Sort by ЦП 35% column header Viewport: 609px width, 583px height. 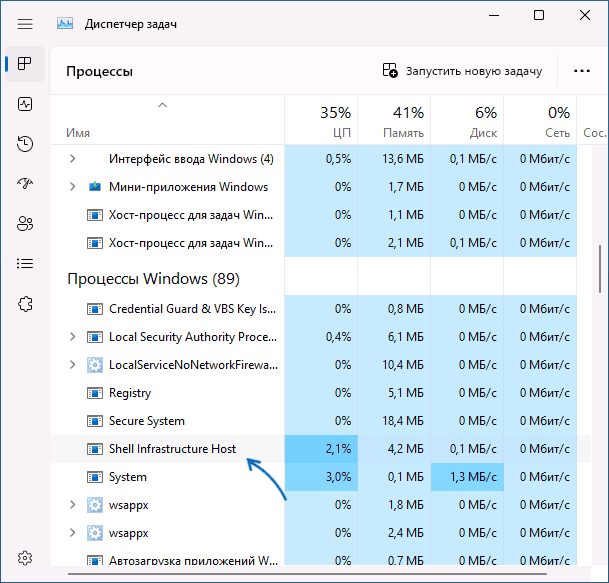coord(321,121)
